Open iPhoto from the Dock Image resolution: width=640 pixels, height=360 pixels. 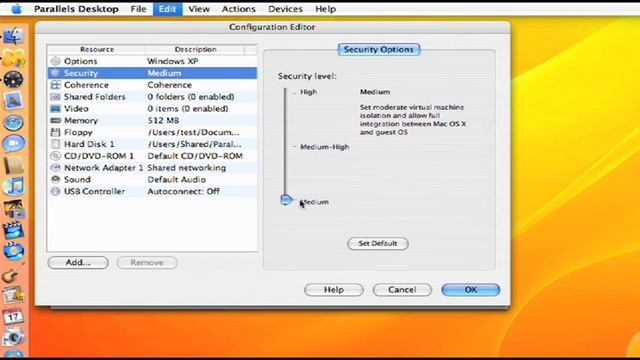coord(13,209)
